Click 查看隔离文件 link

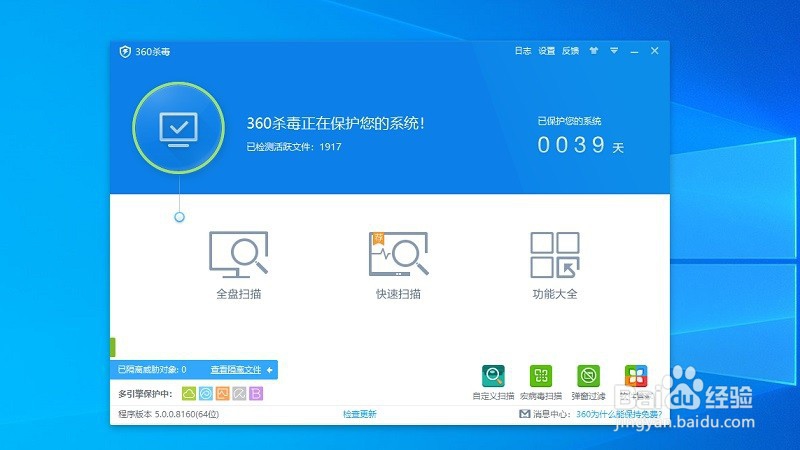click(236, 369)
